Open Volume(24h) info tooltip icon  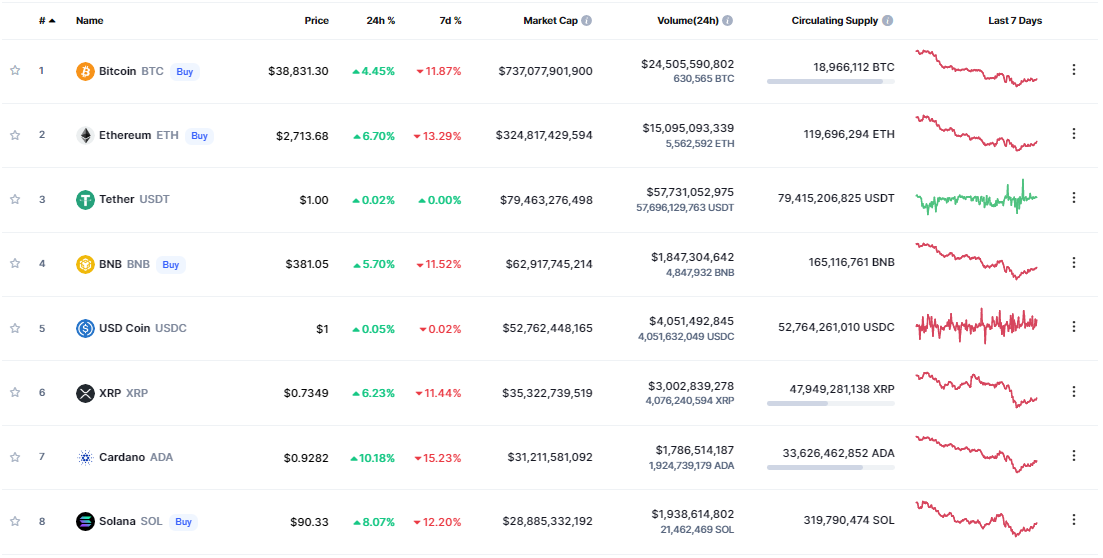[x=727, y=20]
